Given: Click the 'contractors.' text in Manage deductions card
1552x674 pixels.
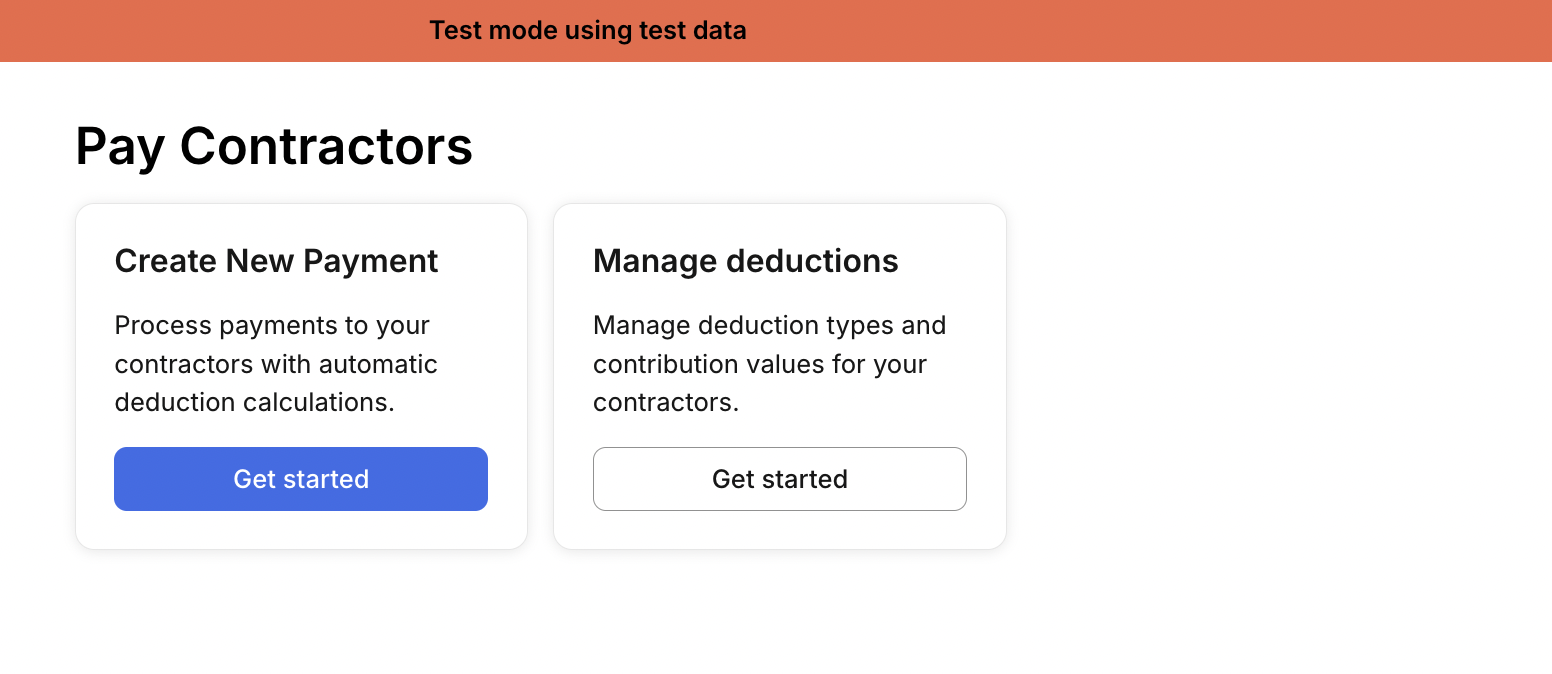Looking at the screenshot, I should (x=666, y=402).
